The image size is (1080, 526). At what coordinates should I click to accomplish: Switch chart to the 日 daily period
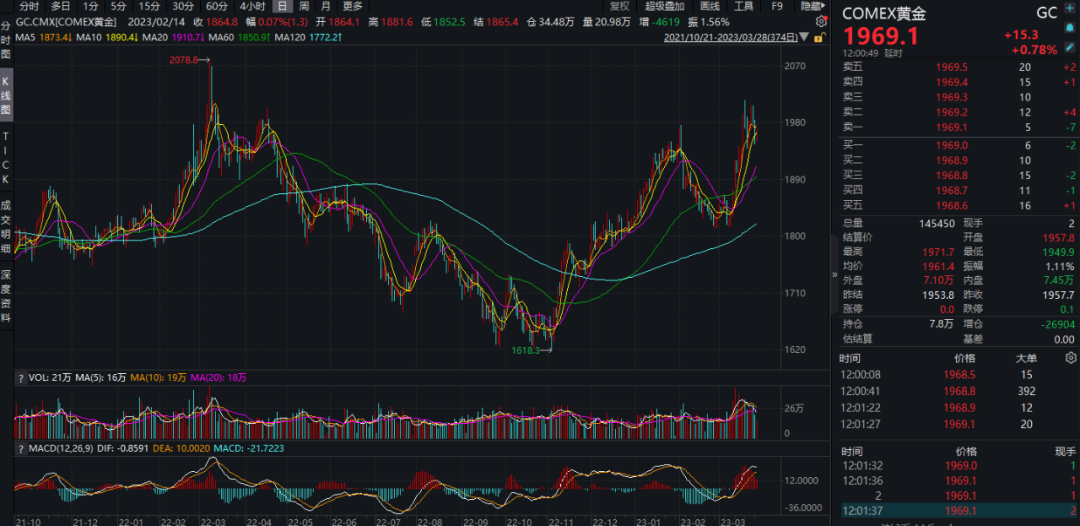pos(282,6)
